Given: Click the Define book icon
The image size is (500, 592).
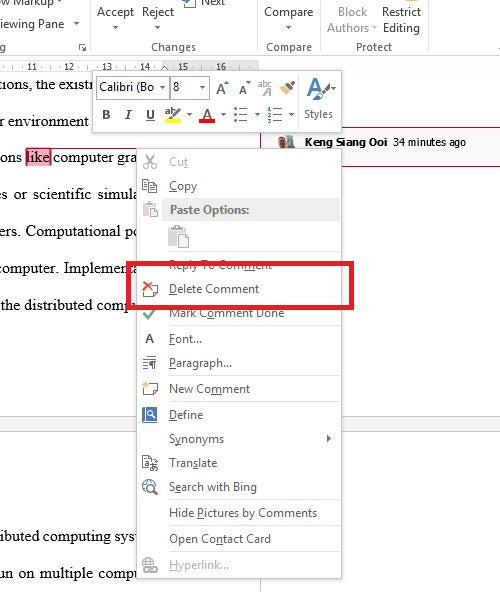Looking at the screenshot, I should [150, 415].
